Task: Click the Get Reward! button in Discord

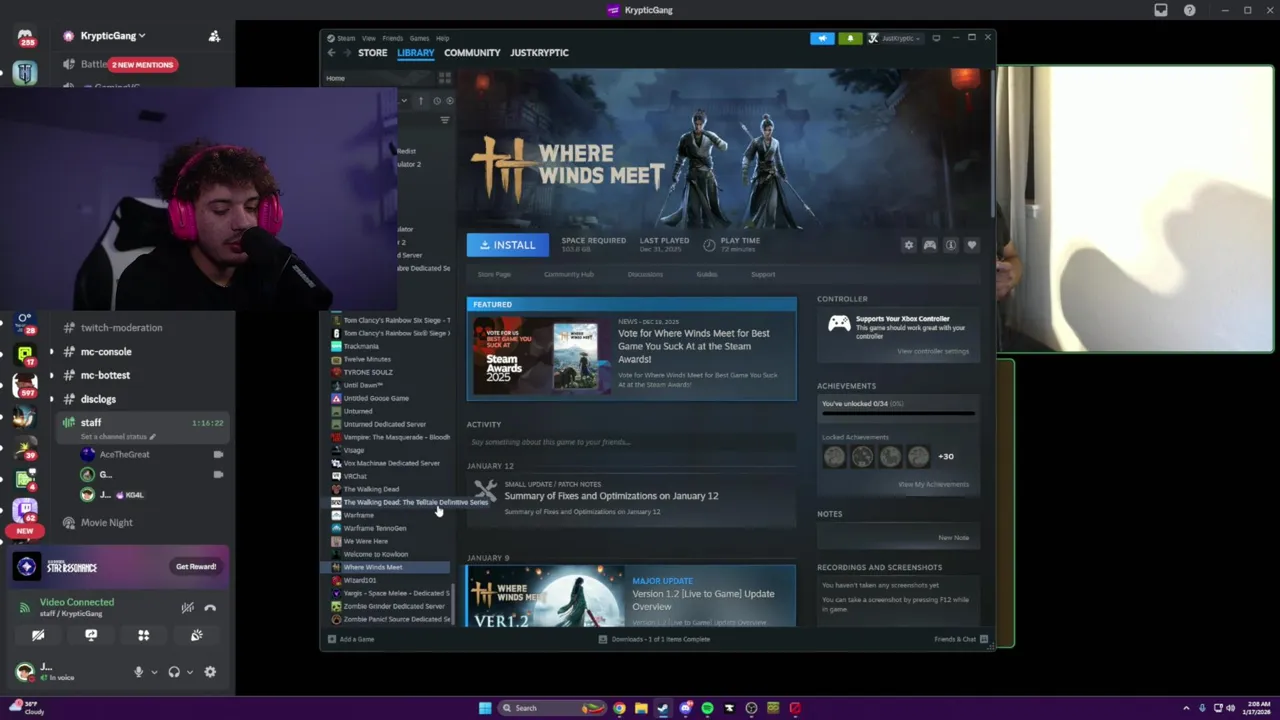Action: click(196, 567)
